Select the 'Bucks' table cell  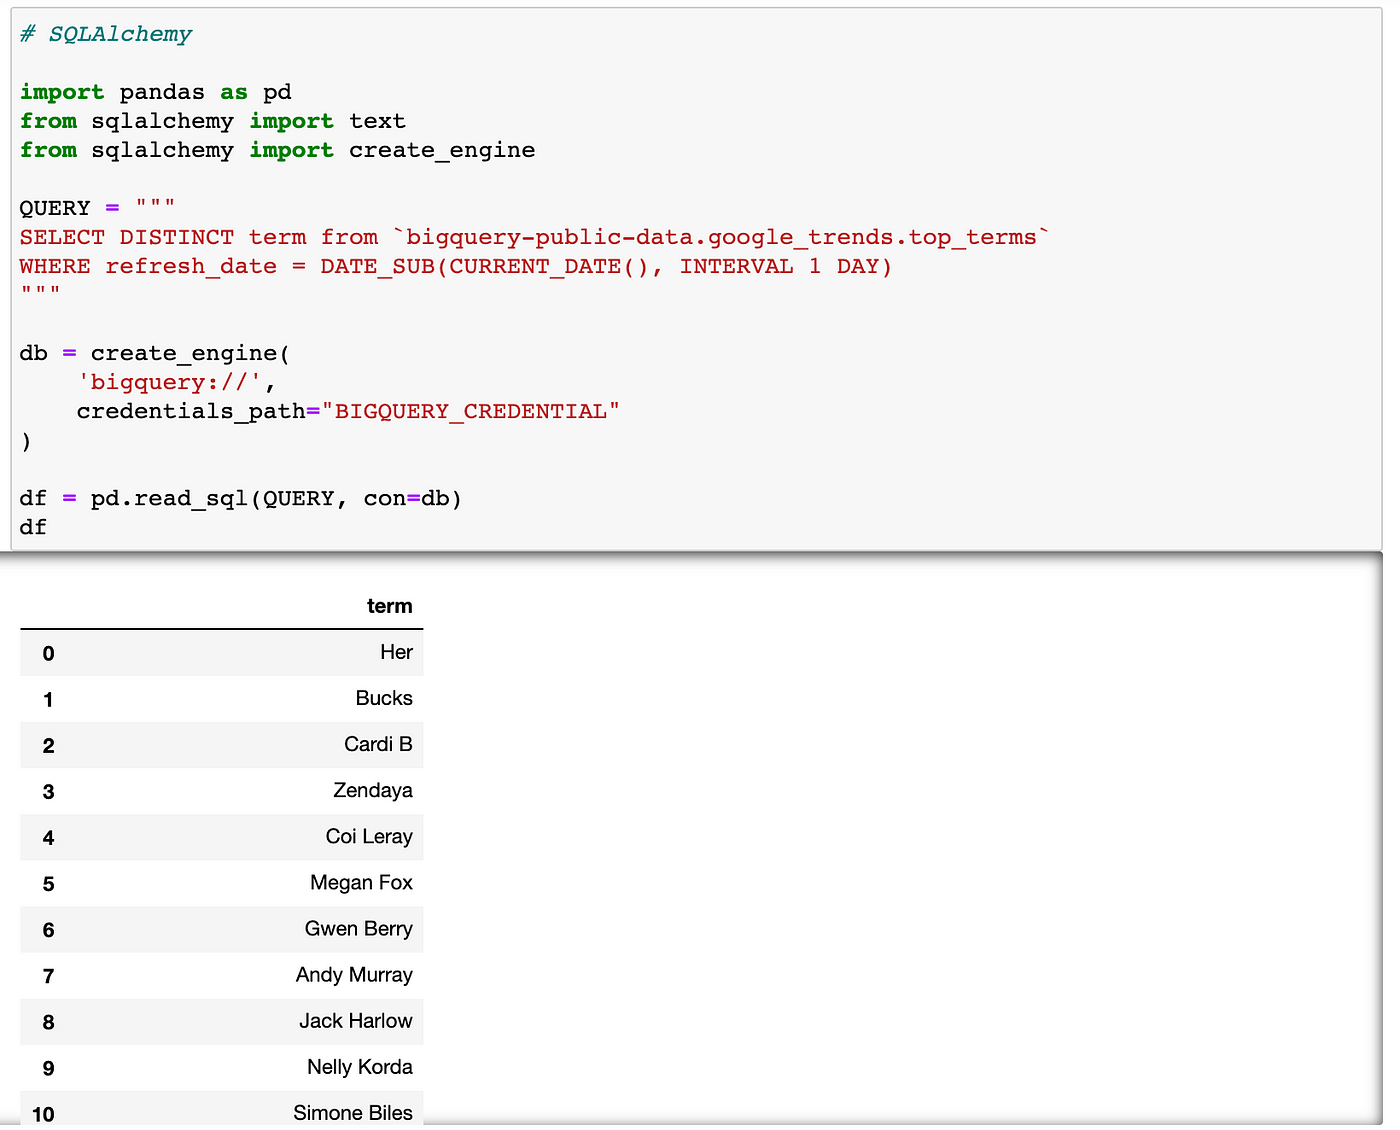click(x=384, y=699)
